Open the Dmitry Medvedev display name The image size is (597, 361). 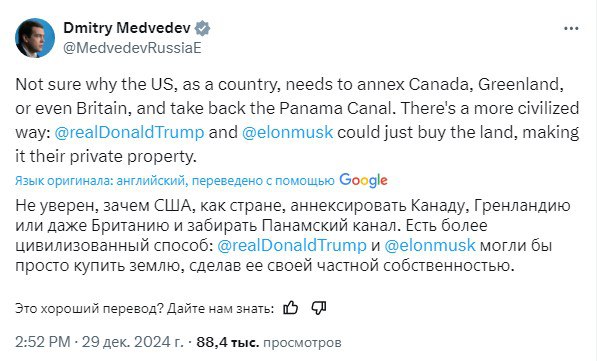(127, 28)
